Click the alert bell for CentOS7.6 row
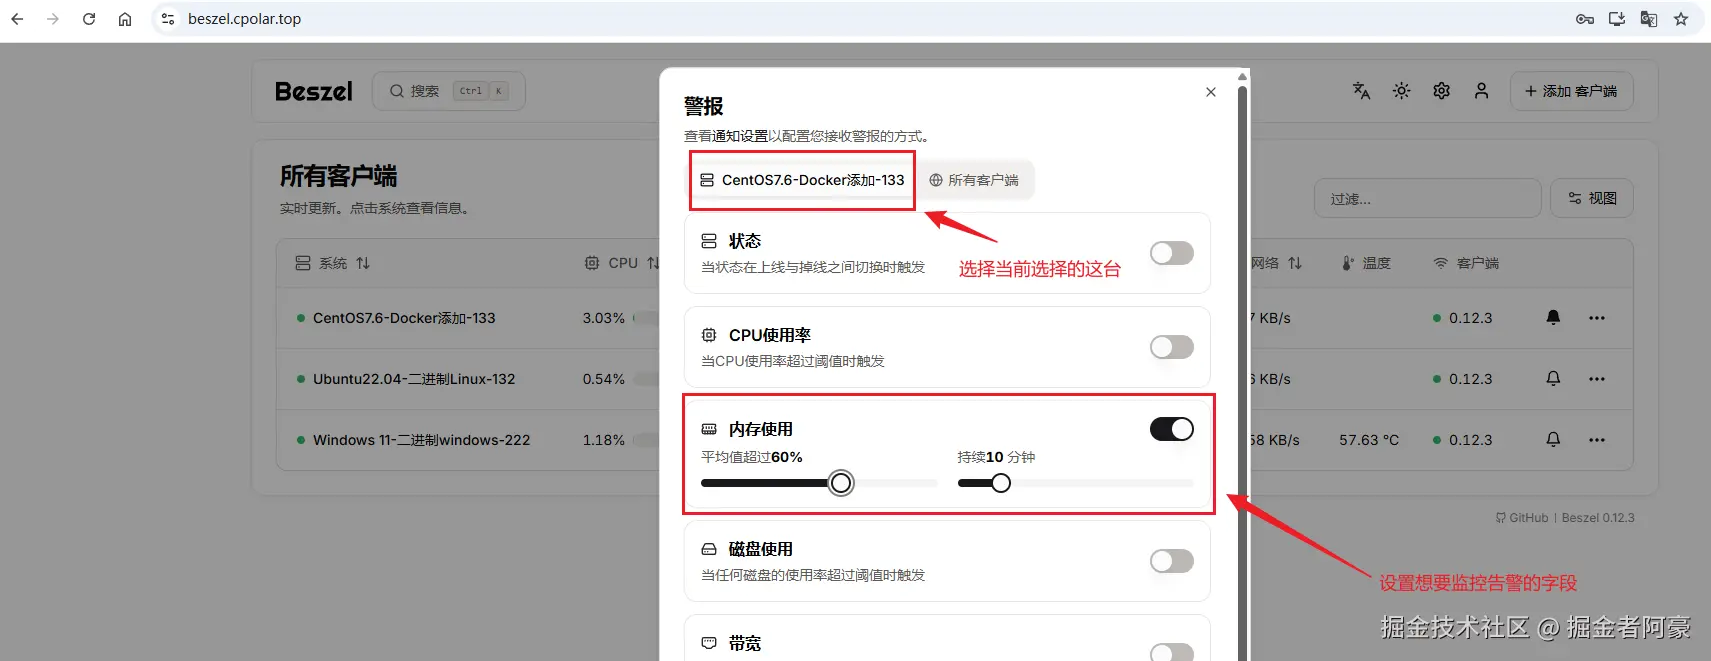This screenshot has height=661, width=1711. (x=1553, y=318)
